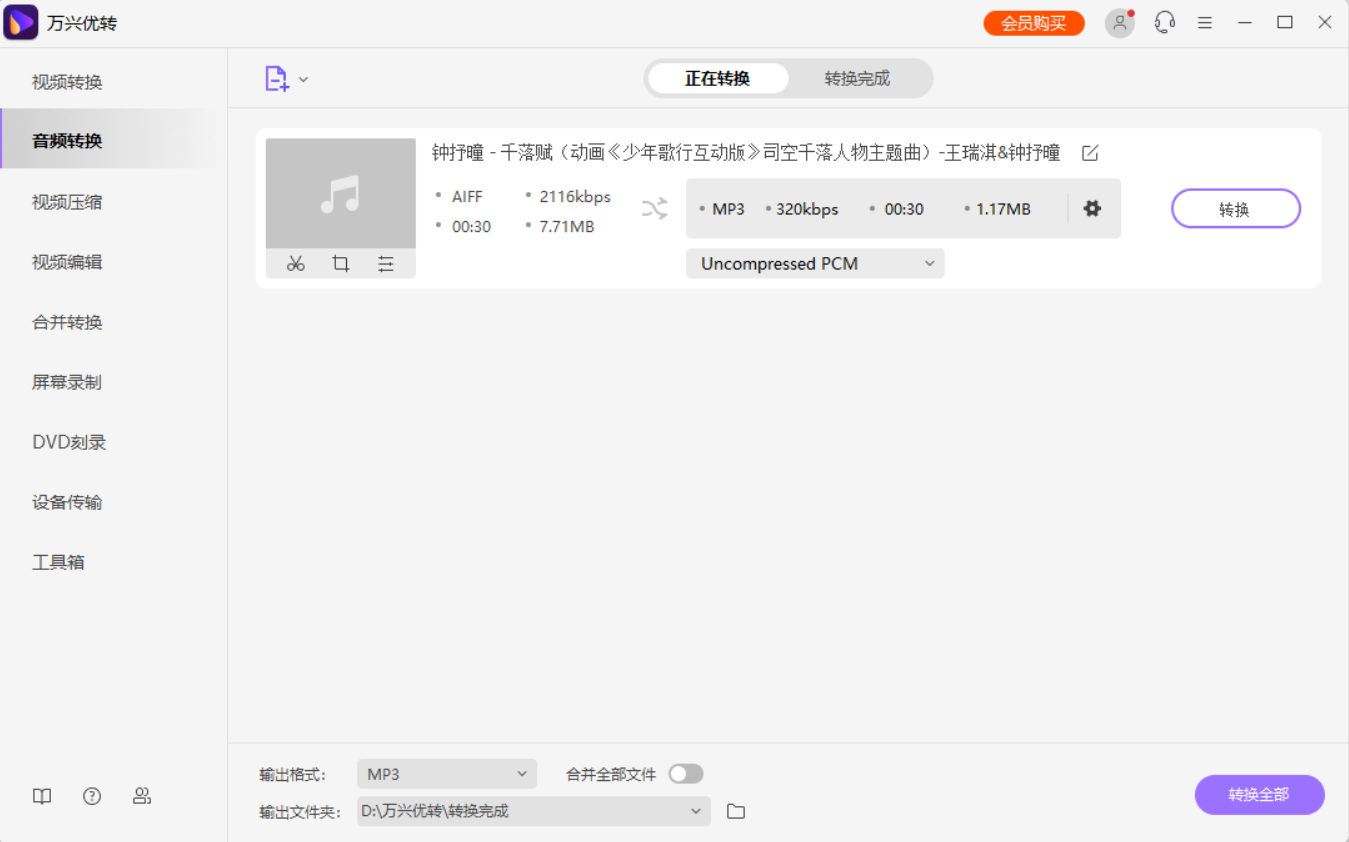The height and width of the screenshot is (842, 1349).
Task: Click the crop icon under the music thumbnail
Action: [340, 263]
